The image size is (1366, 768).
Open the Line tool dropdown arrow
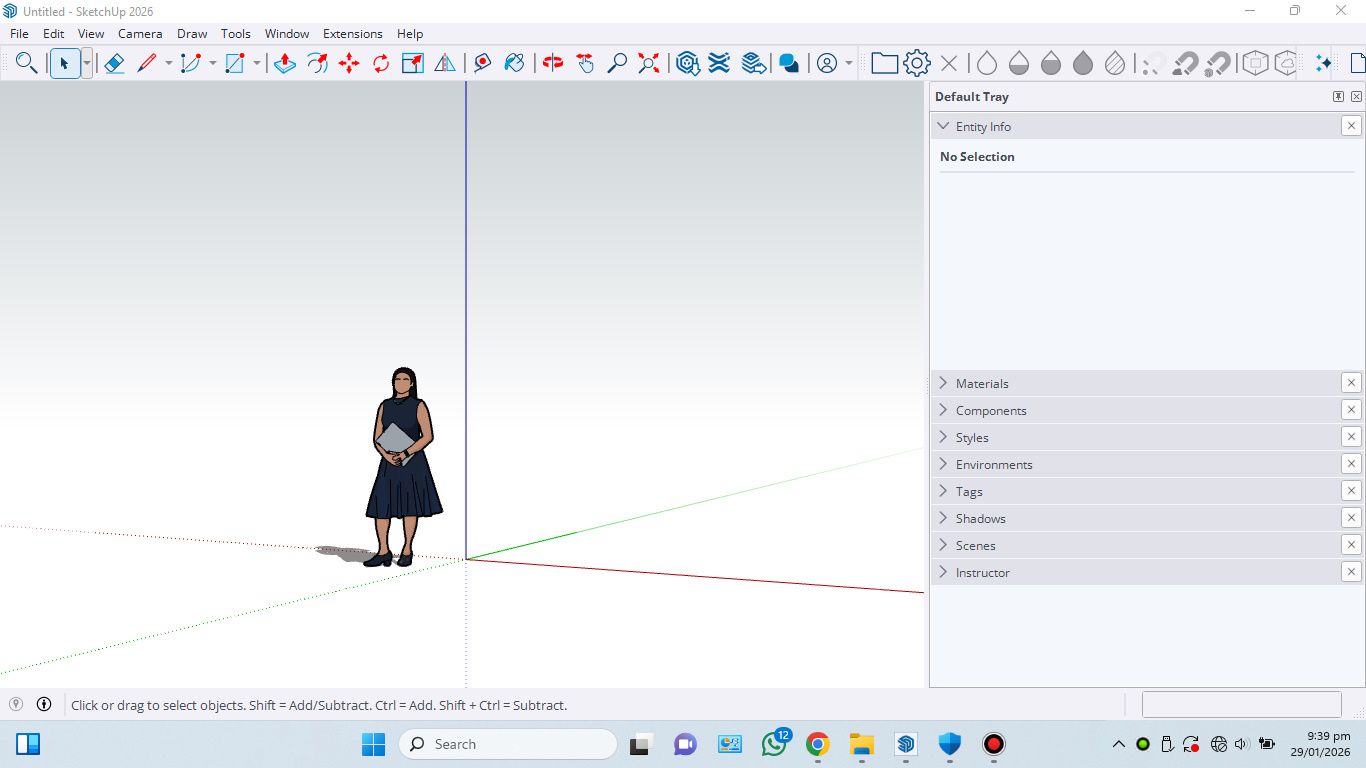click(168, 63)
